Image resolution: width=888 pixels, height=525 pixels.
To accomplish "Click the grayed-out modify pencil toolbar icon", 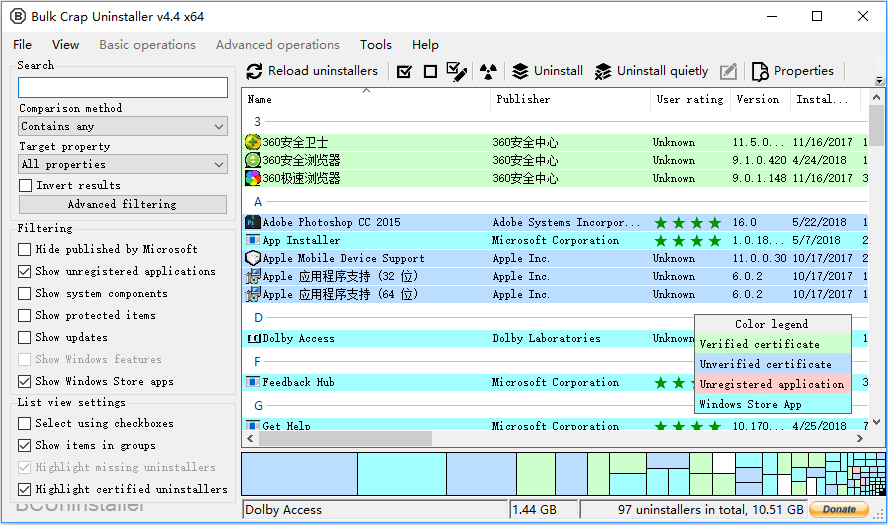I will (x=728, y=71).
